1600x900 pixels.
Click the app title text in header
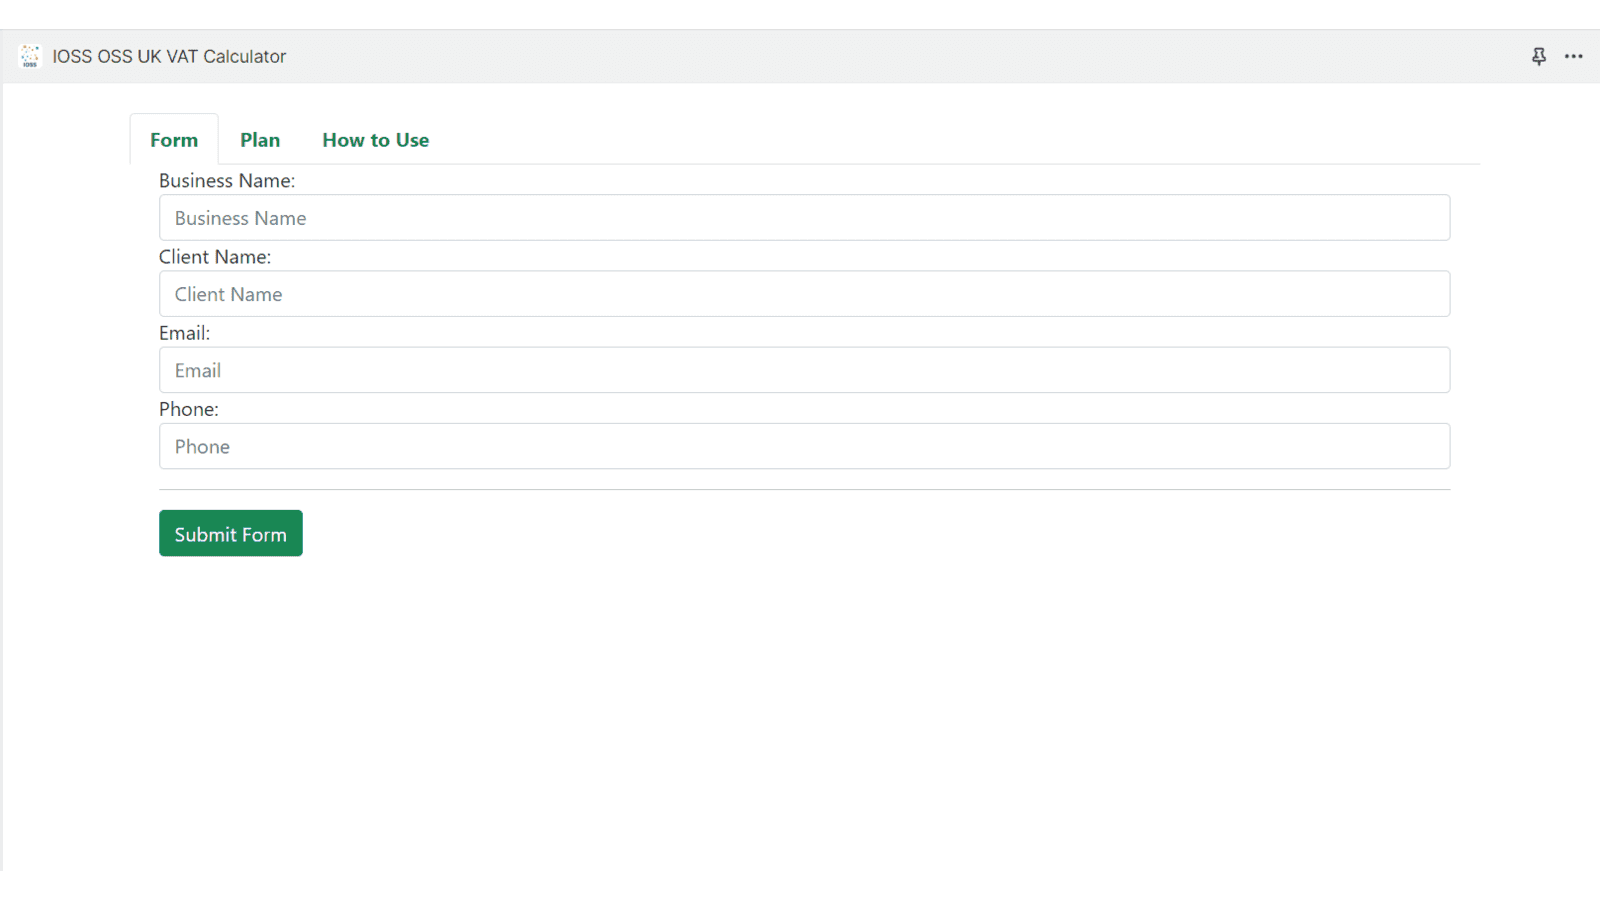tap(169, 57)
